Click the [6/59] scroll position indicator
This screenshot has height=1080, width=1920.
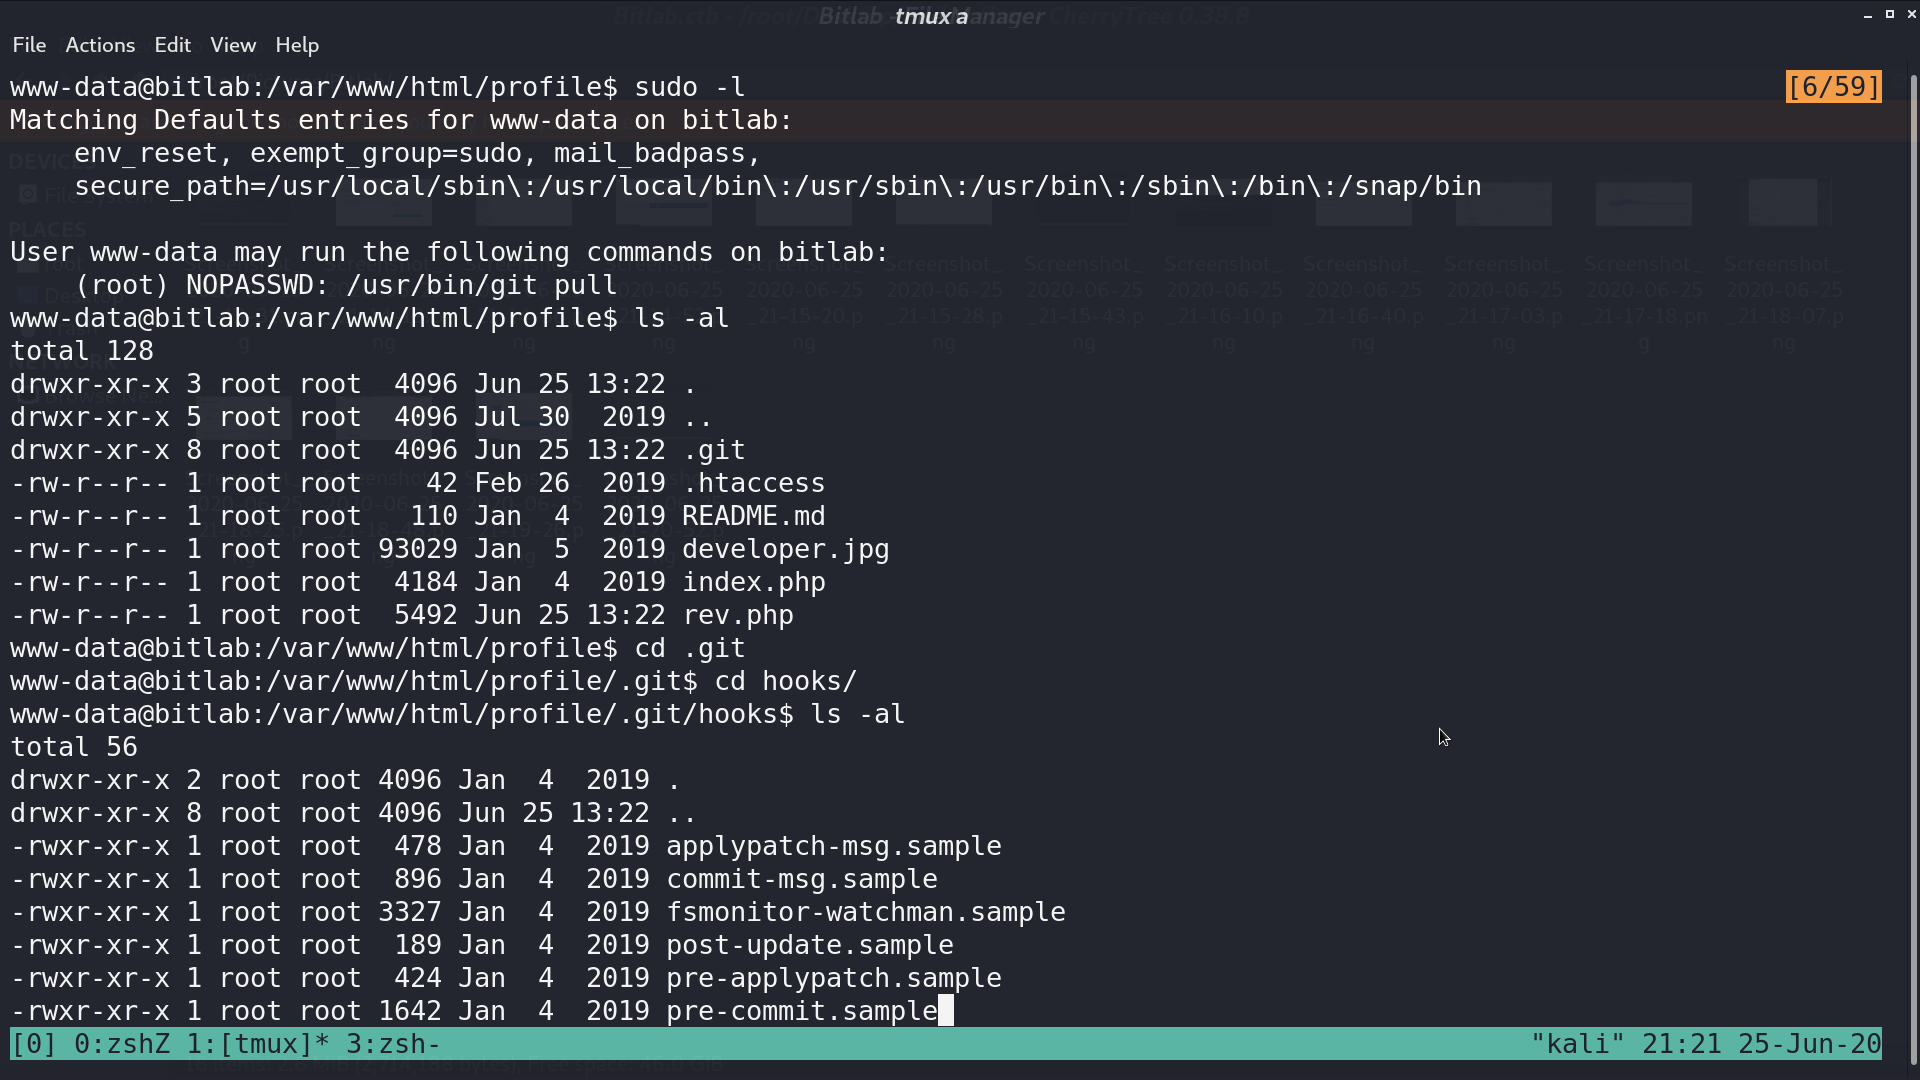[1834, 87]
